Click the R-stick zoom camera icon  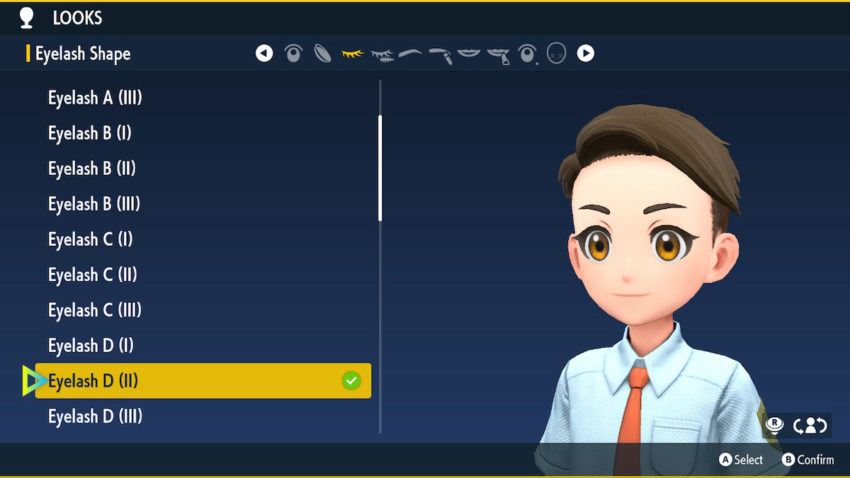tap(775, 425)
